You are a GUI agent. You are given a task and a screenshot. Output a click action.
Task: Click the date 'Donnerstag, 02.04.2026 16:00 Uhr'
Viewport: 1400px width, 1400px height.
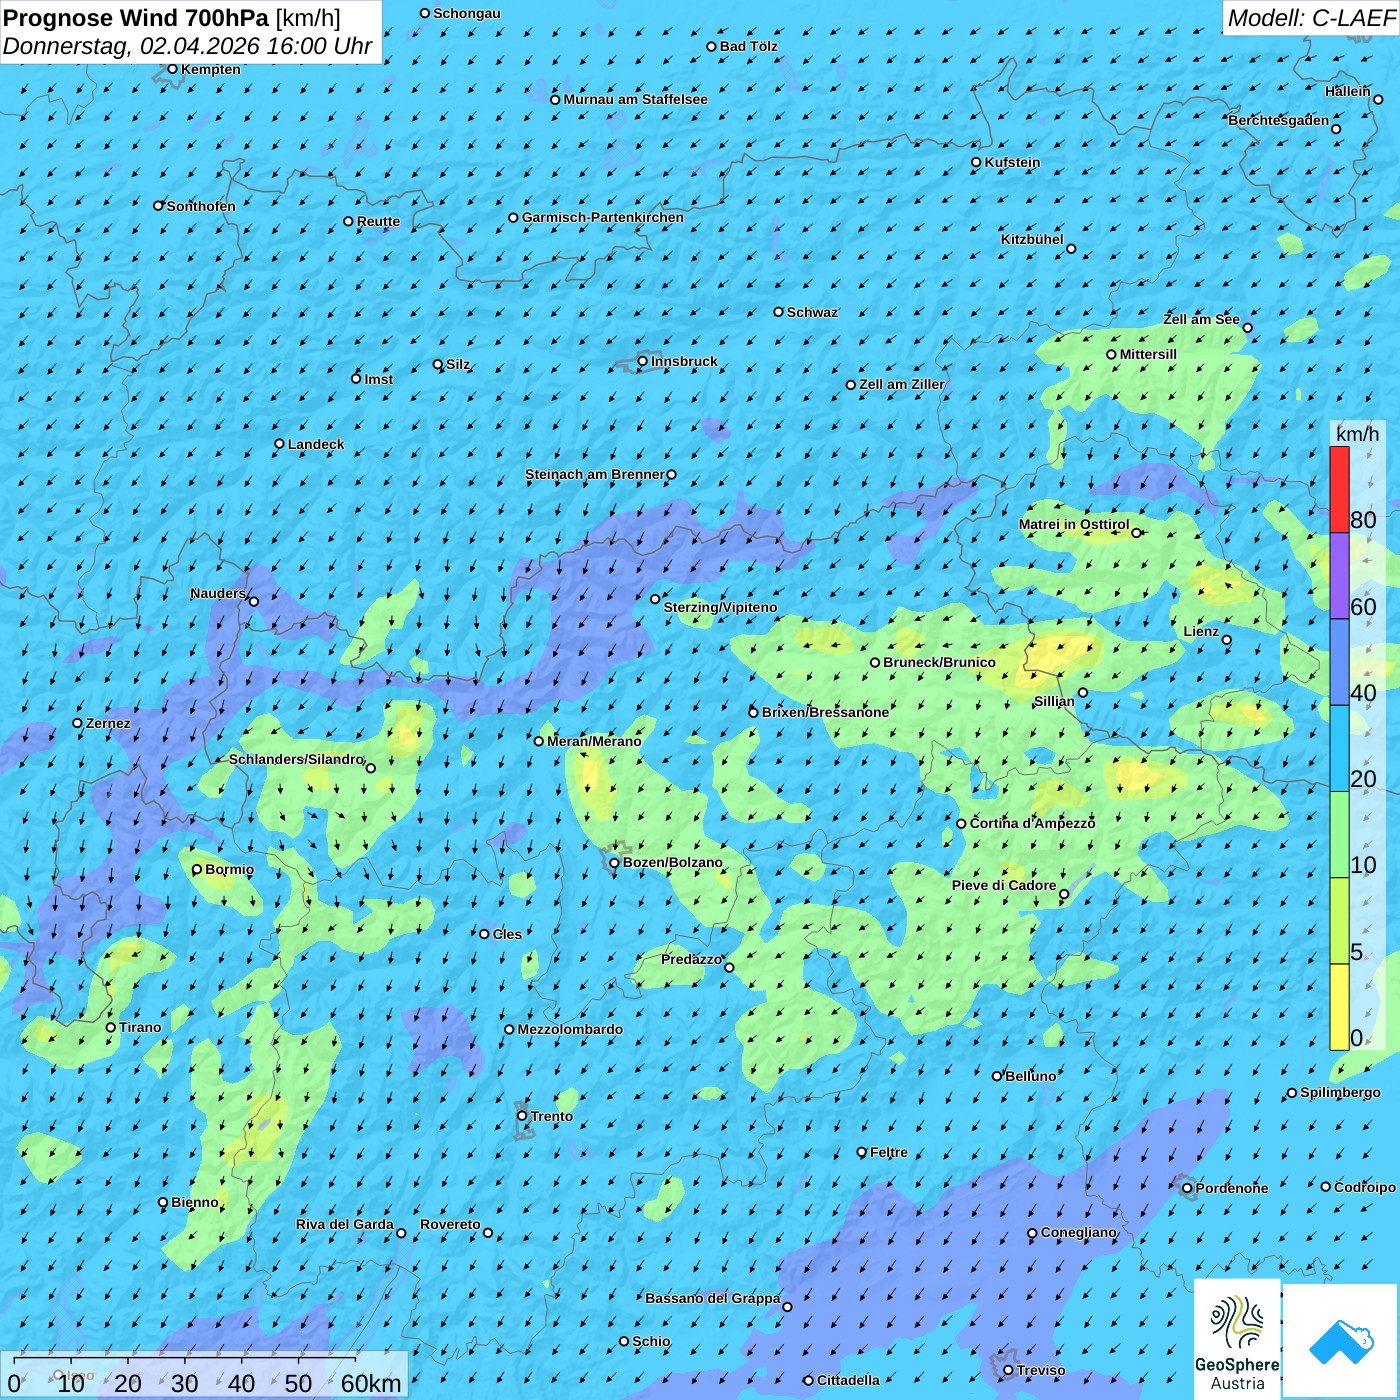[187, 46]
